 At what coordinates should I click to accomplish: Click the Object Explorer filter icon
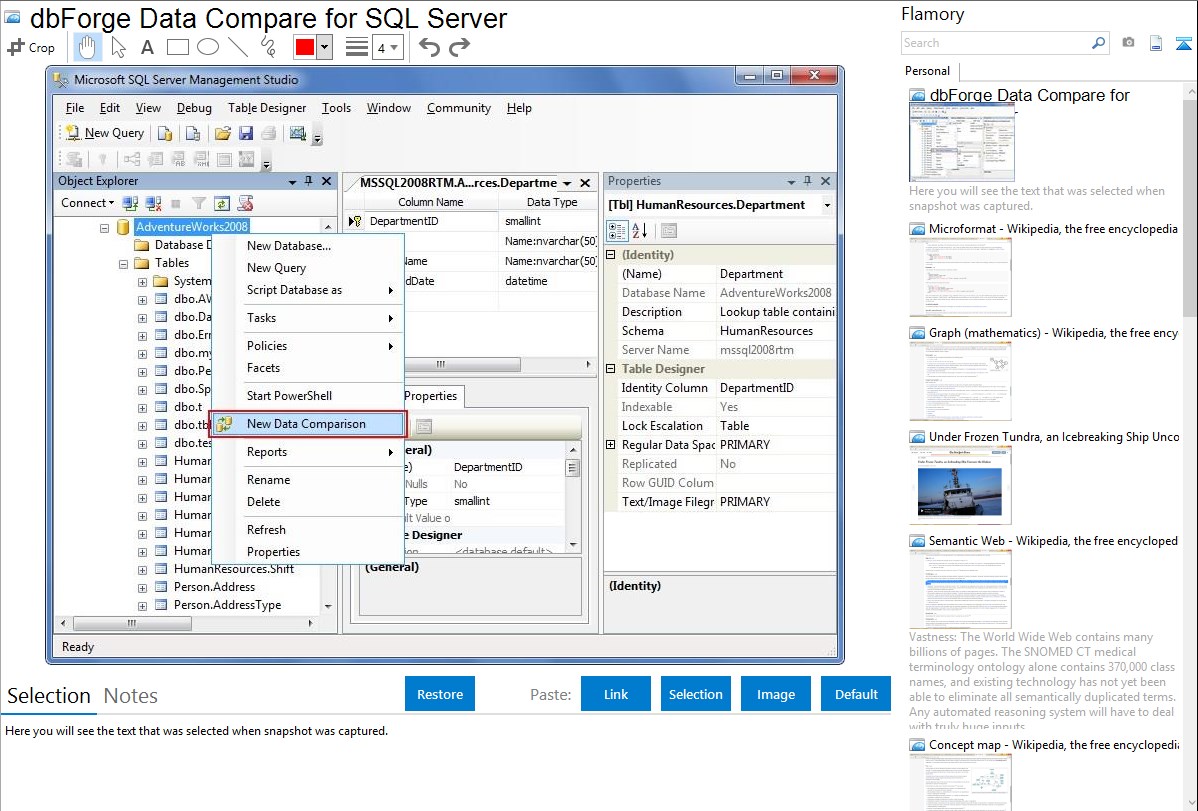click(x=199, y=203)
